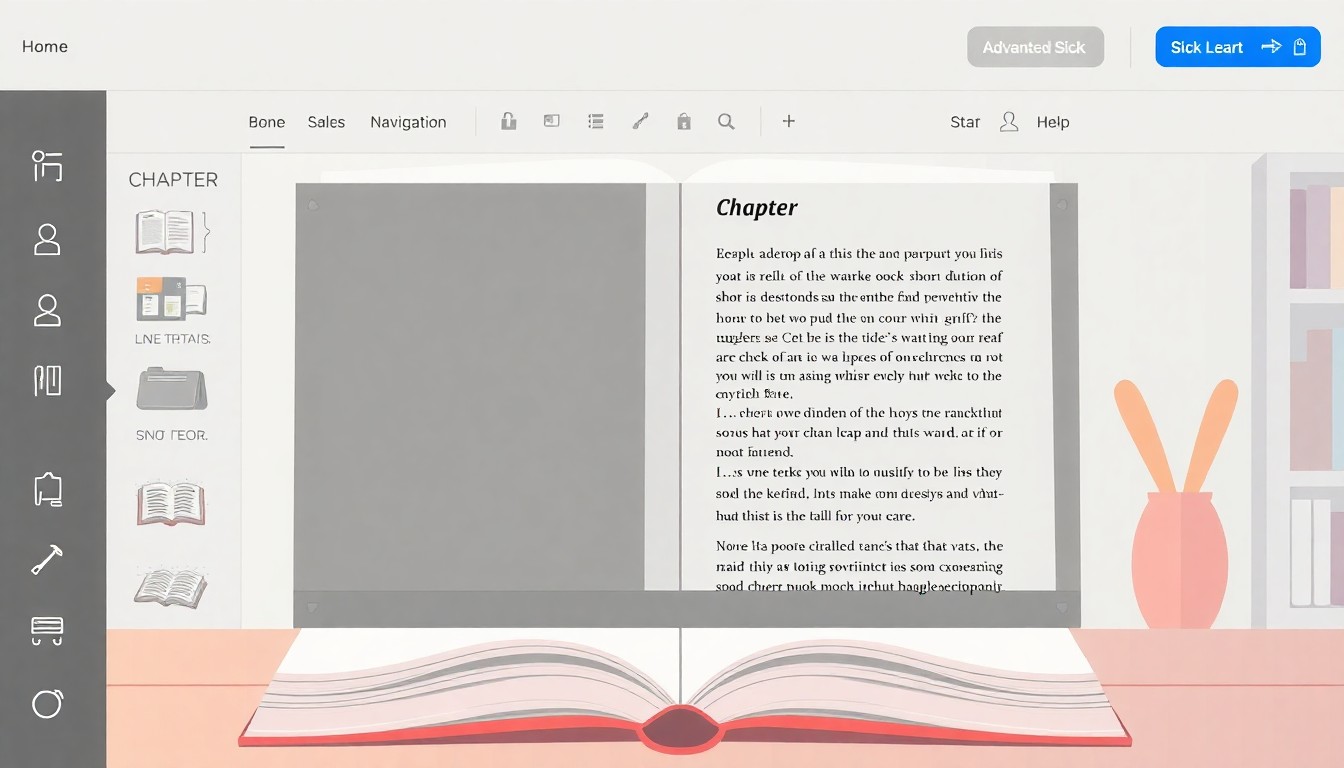Toggle the Star option in the toolbar
The width and height of the screenshot is (1344, 768).
[964, 121]
